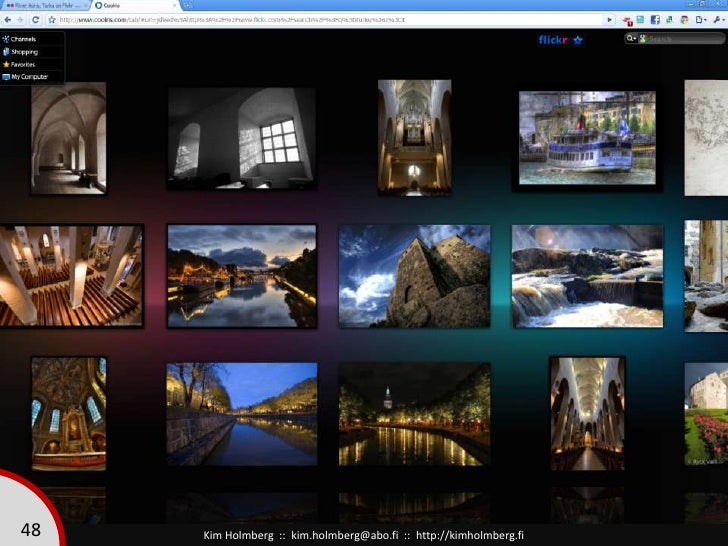The height and width of the screenshot is (546, 728).
Task: Click in the Cooliris search field
Action: pyautogui.click(x=672, y=39)
